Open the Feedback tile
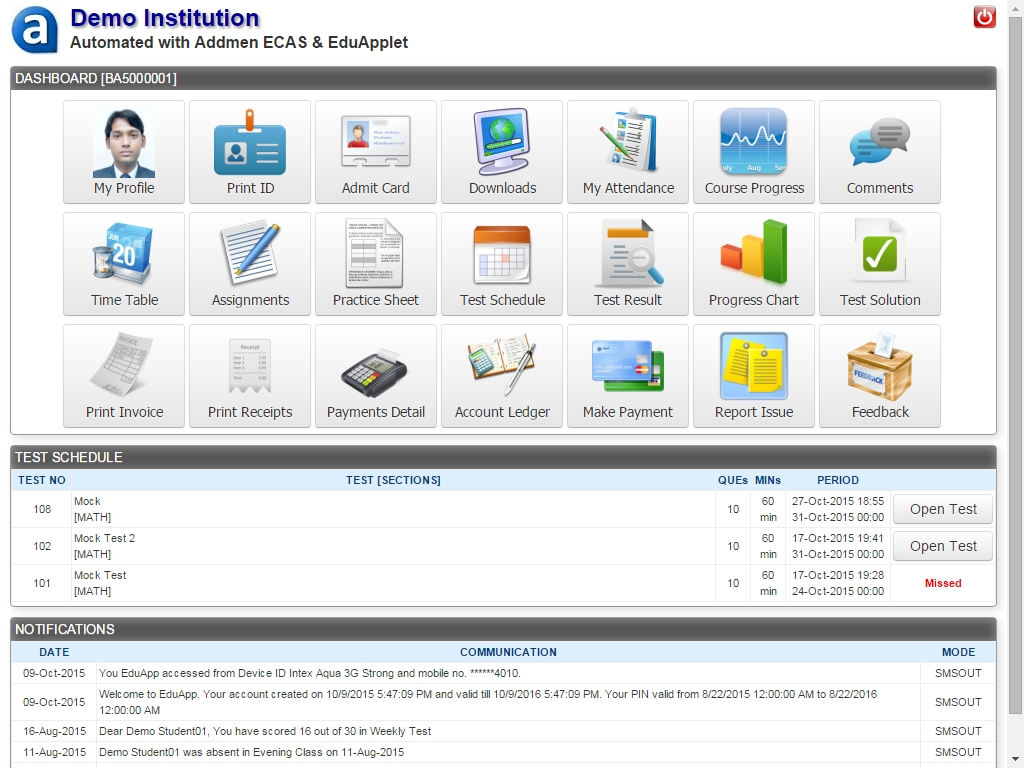1024x768 pixels. 880,376
